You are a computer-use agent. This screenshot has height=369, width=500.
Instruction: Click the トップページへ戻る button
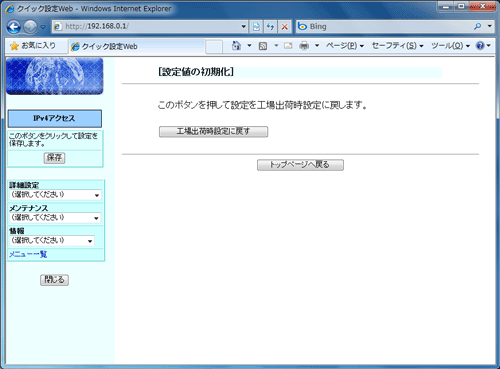click(x=300, y=165)
